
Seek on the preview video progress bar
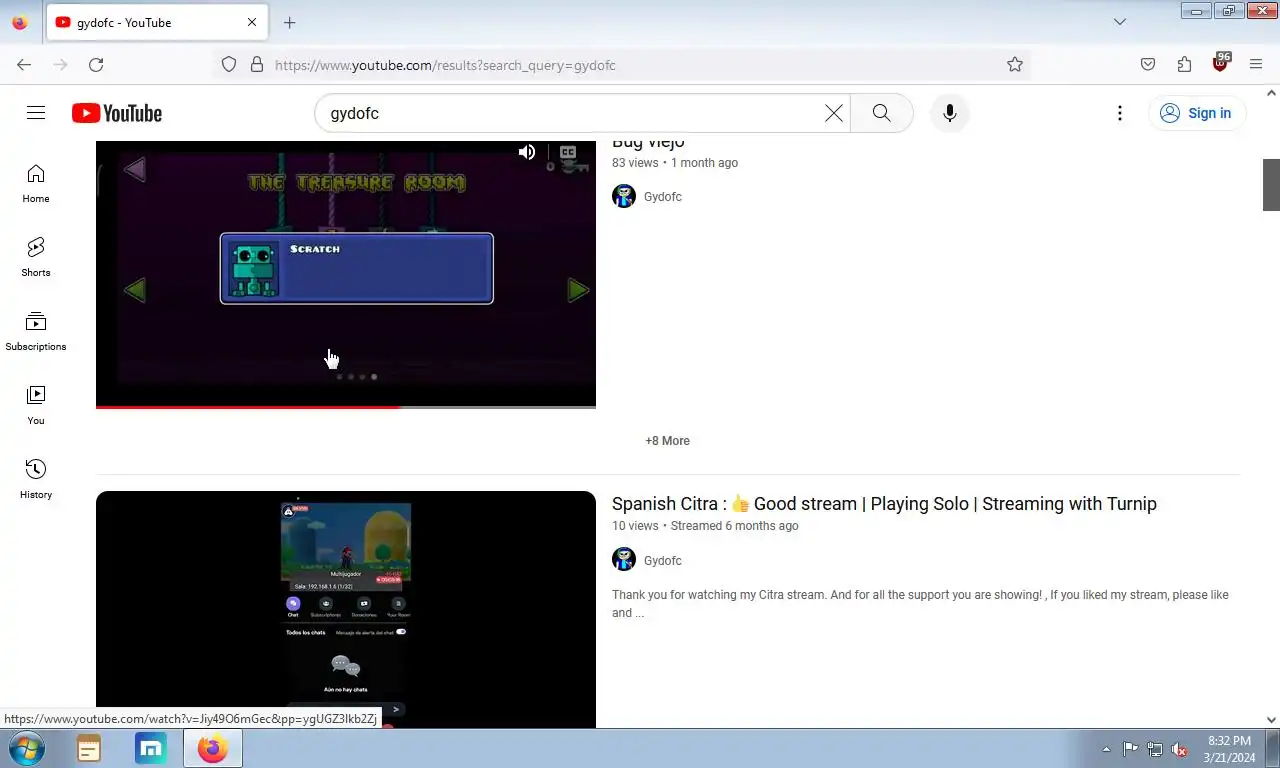pos(346,407)
